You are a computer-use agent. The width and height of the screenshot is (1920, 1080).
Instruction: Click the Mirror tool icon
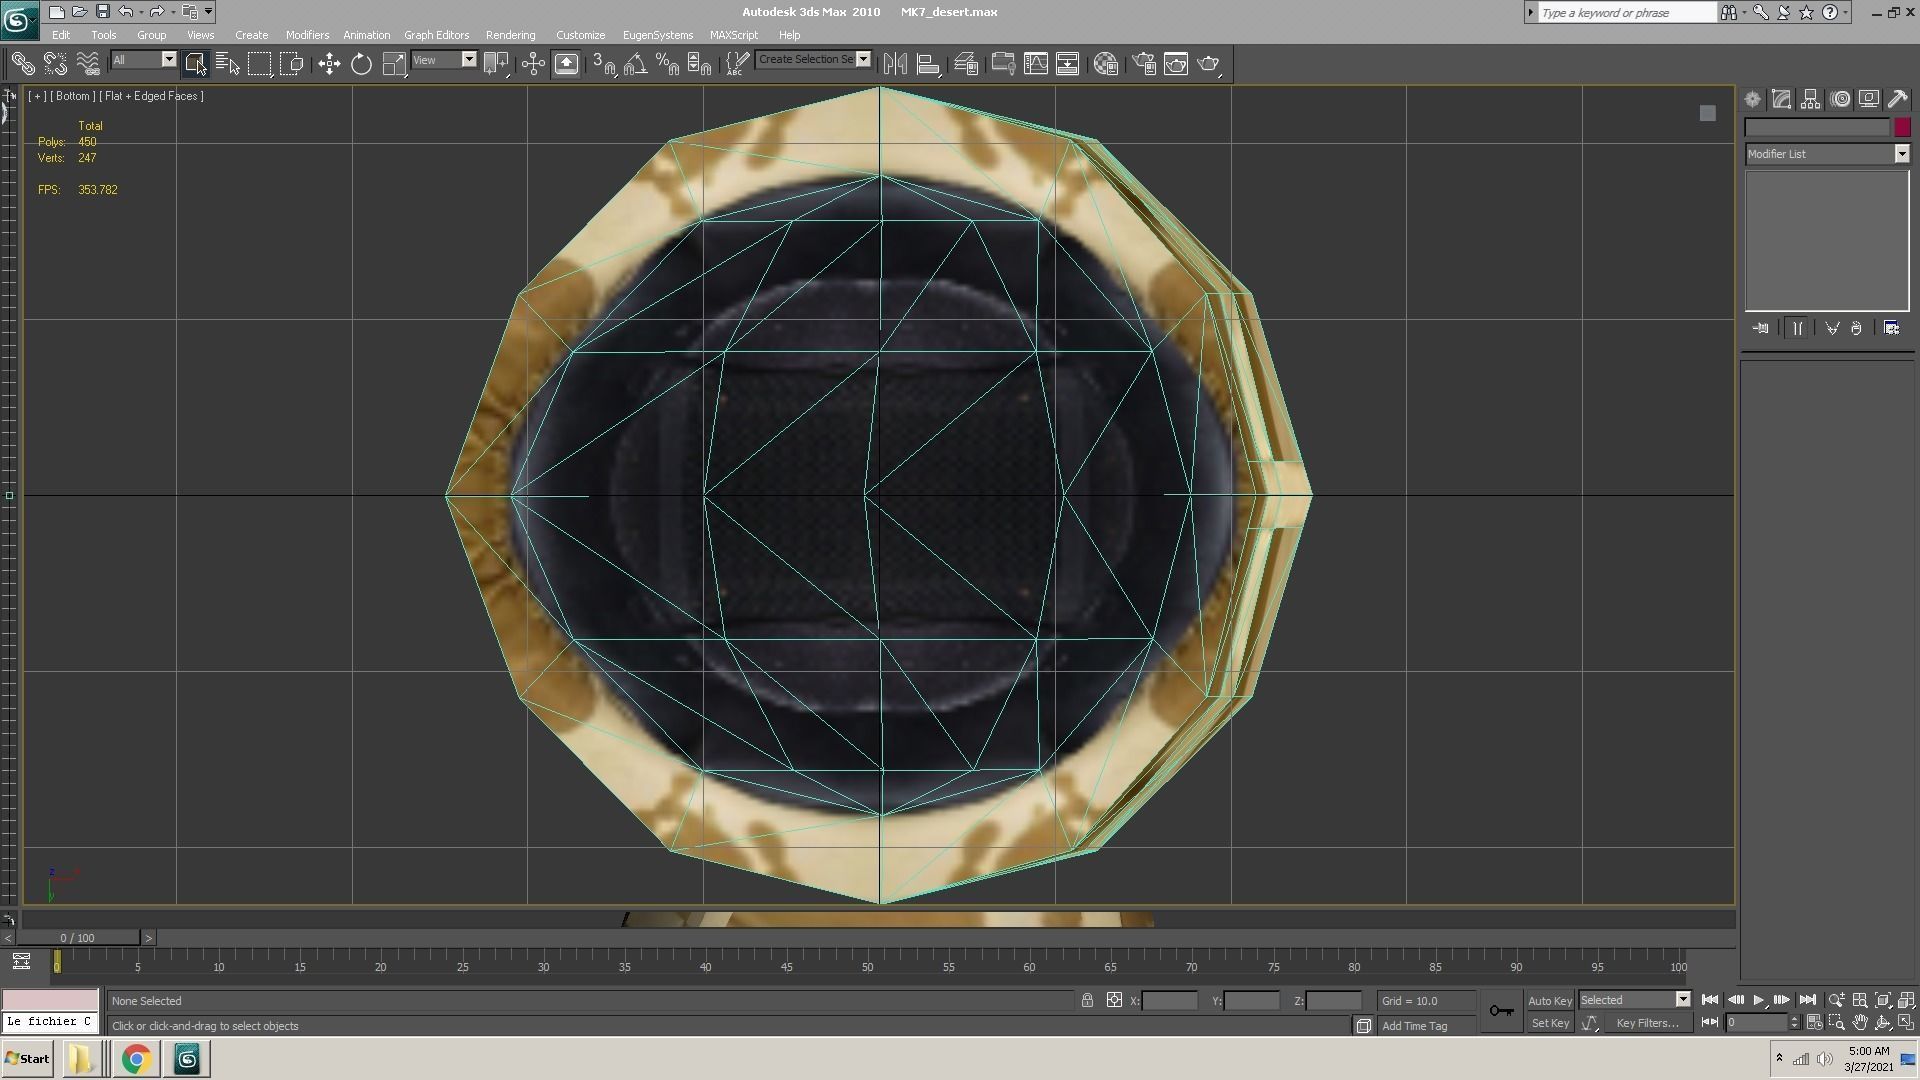coord(895,64)
